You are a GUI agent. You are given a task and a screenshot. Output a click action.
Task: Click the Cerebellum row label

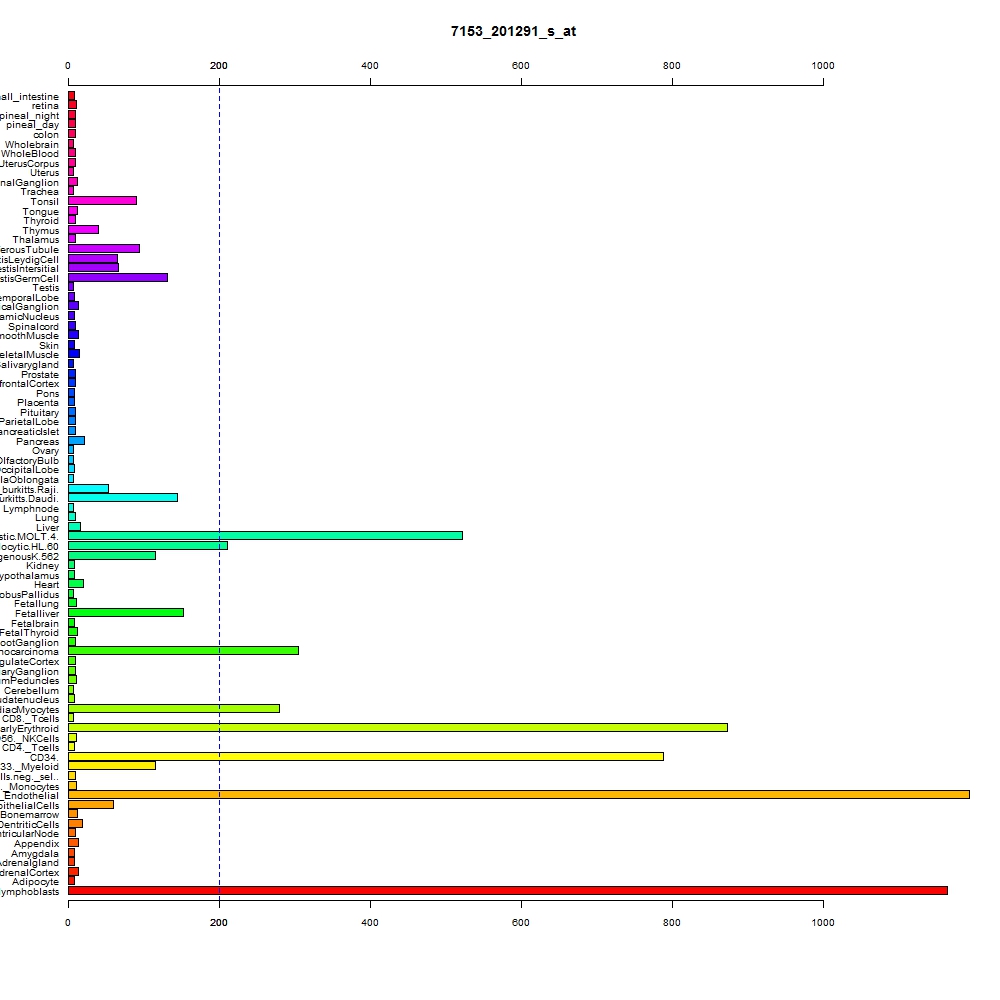pyautogui.click(x=31, y=691)
